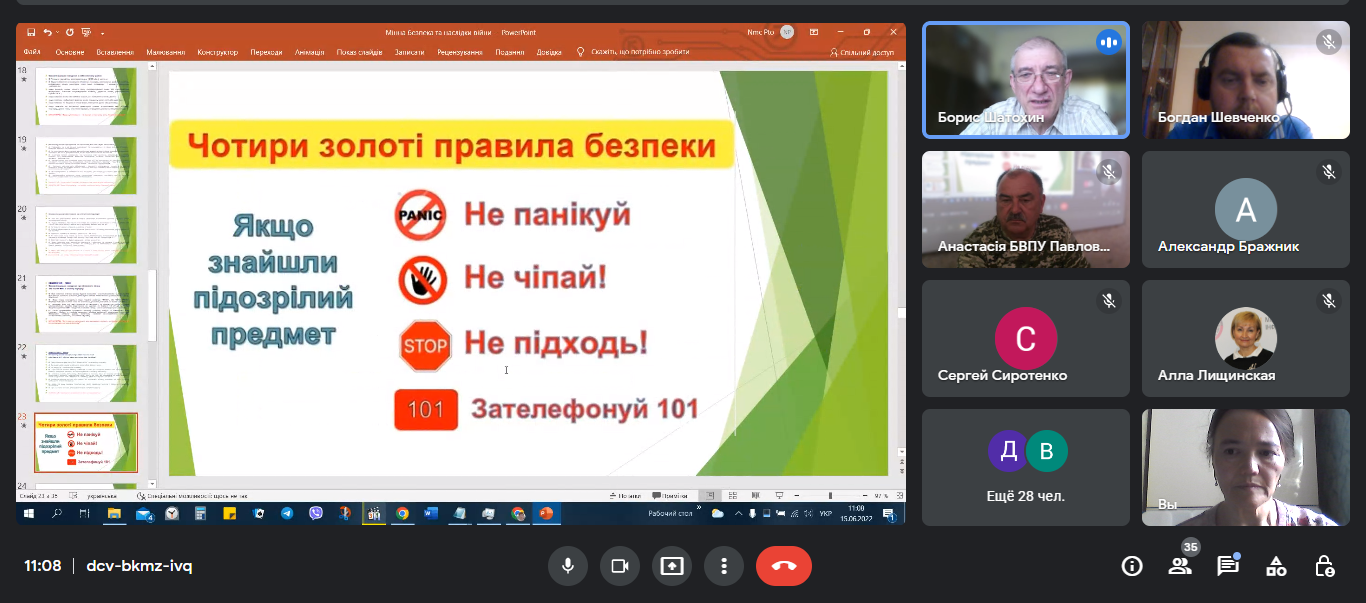Open the three-dot more options menu
The width and height of the screenshot is (1366, 603).
pyautogui.click(x=723, y=566)
